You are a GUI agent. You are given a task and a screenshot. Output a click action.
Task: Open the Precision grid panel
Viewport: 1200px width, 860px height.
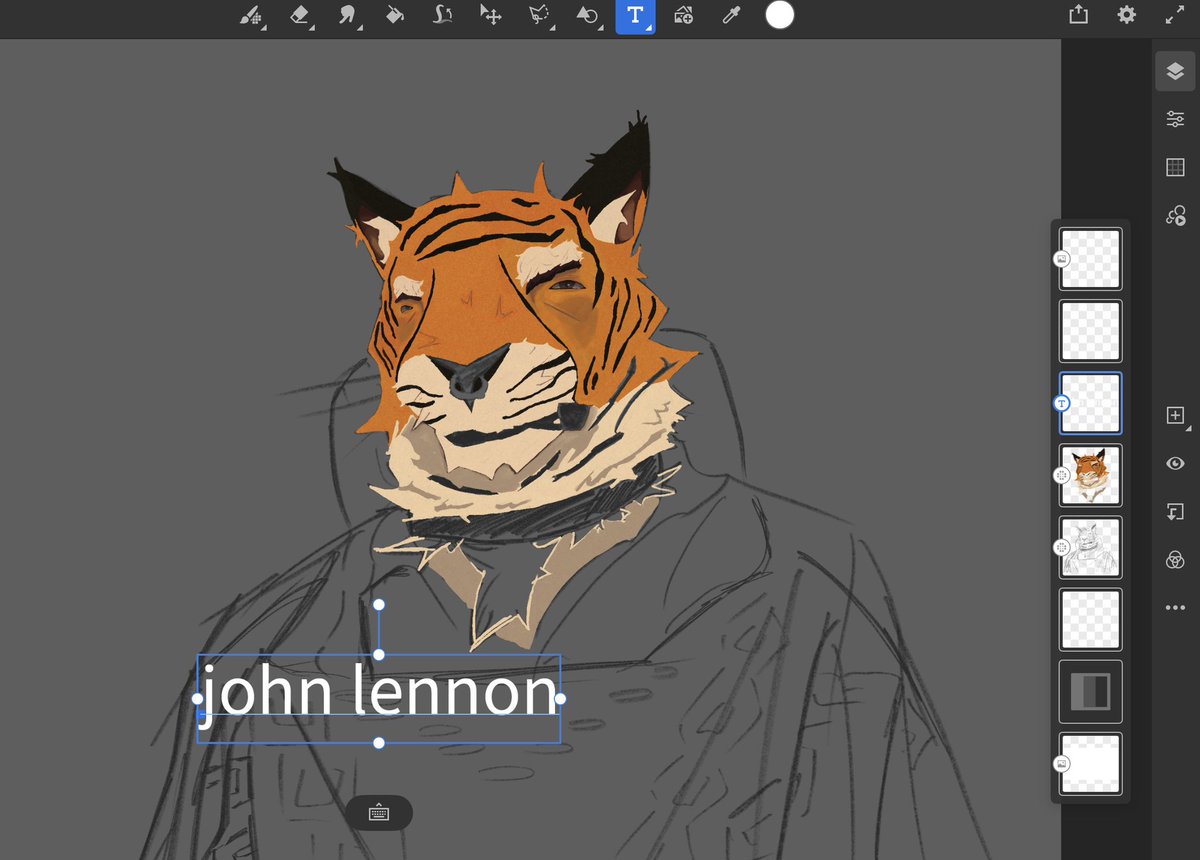pyautogui.click(x=1175, y=167)
